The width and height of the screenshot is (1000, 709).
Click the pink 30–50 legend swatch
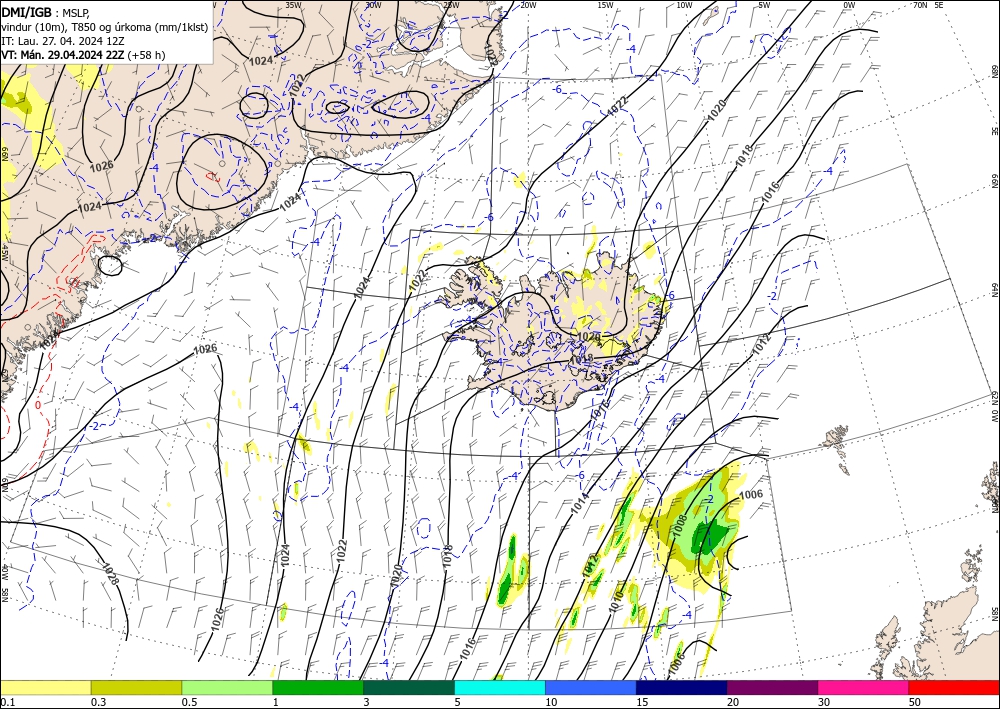pyautogui.click(x=864, y=687)
